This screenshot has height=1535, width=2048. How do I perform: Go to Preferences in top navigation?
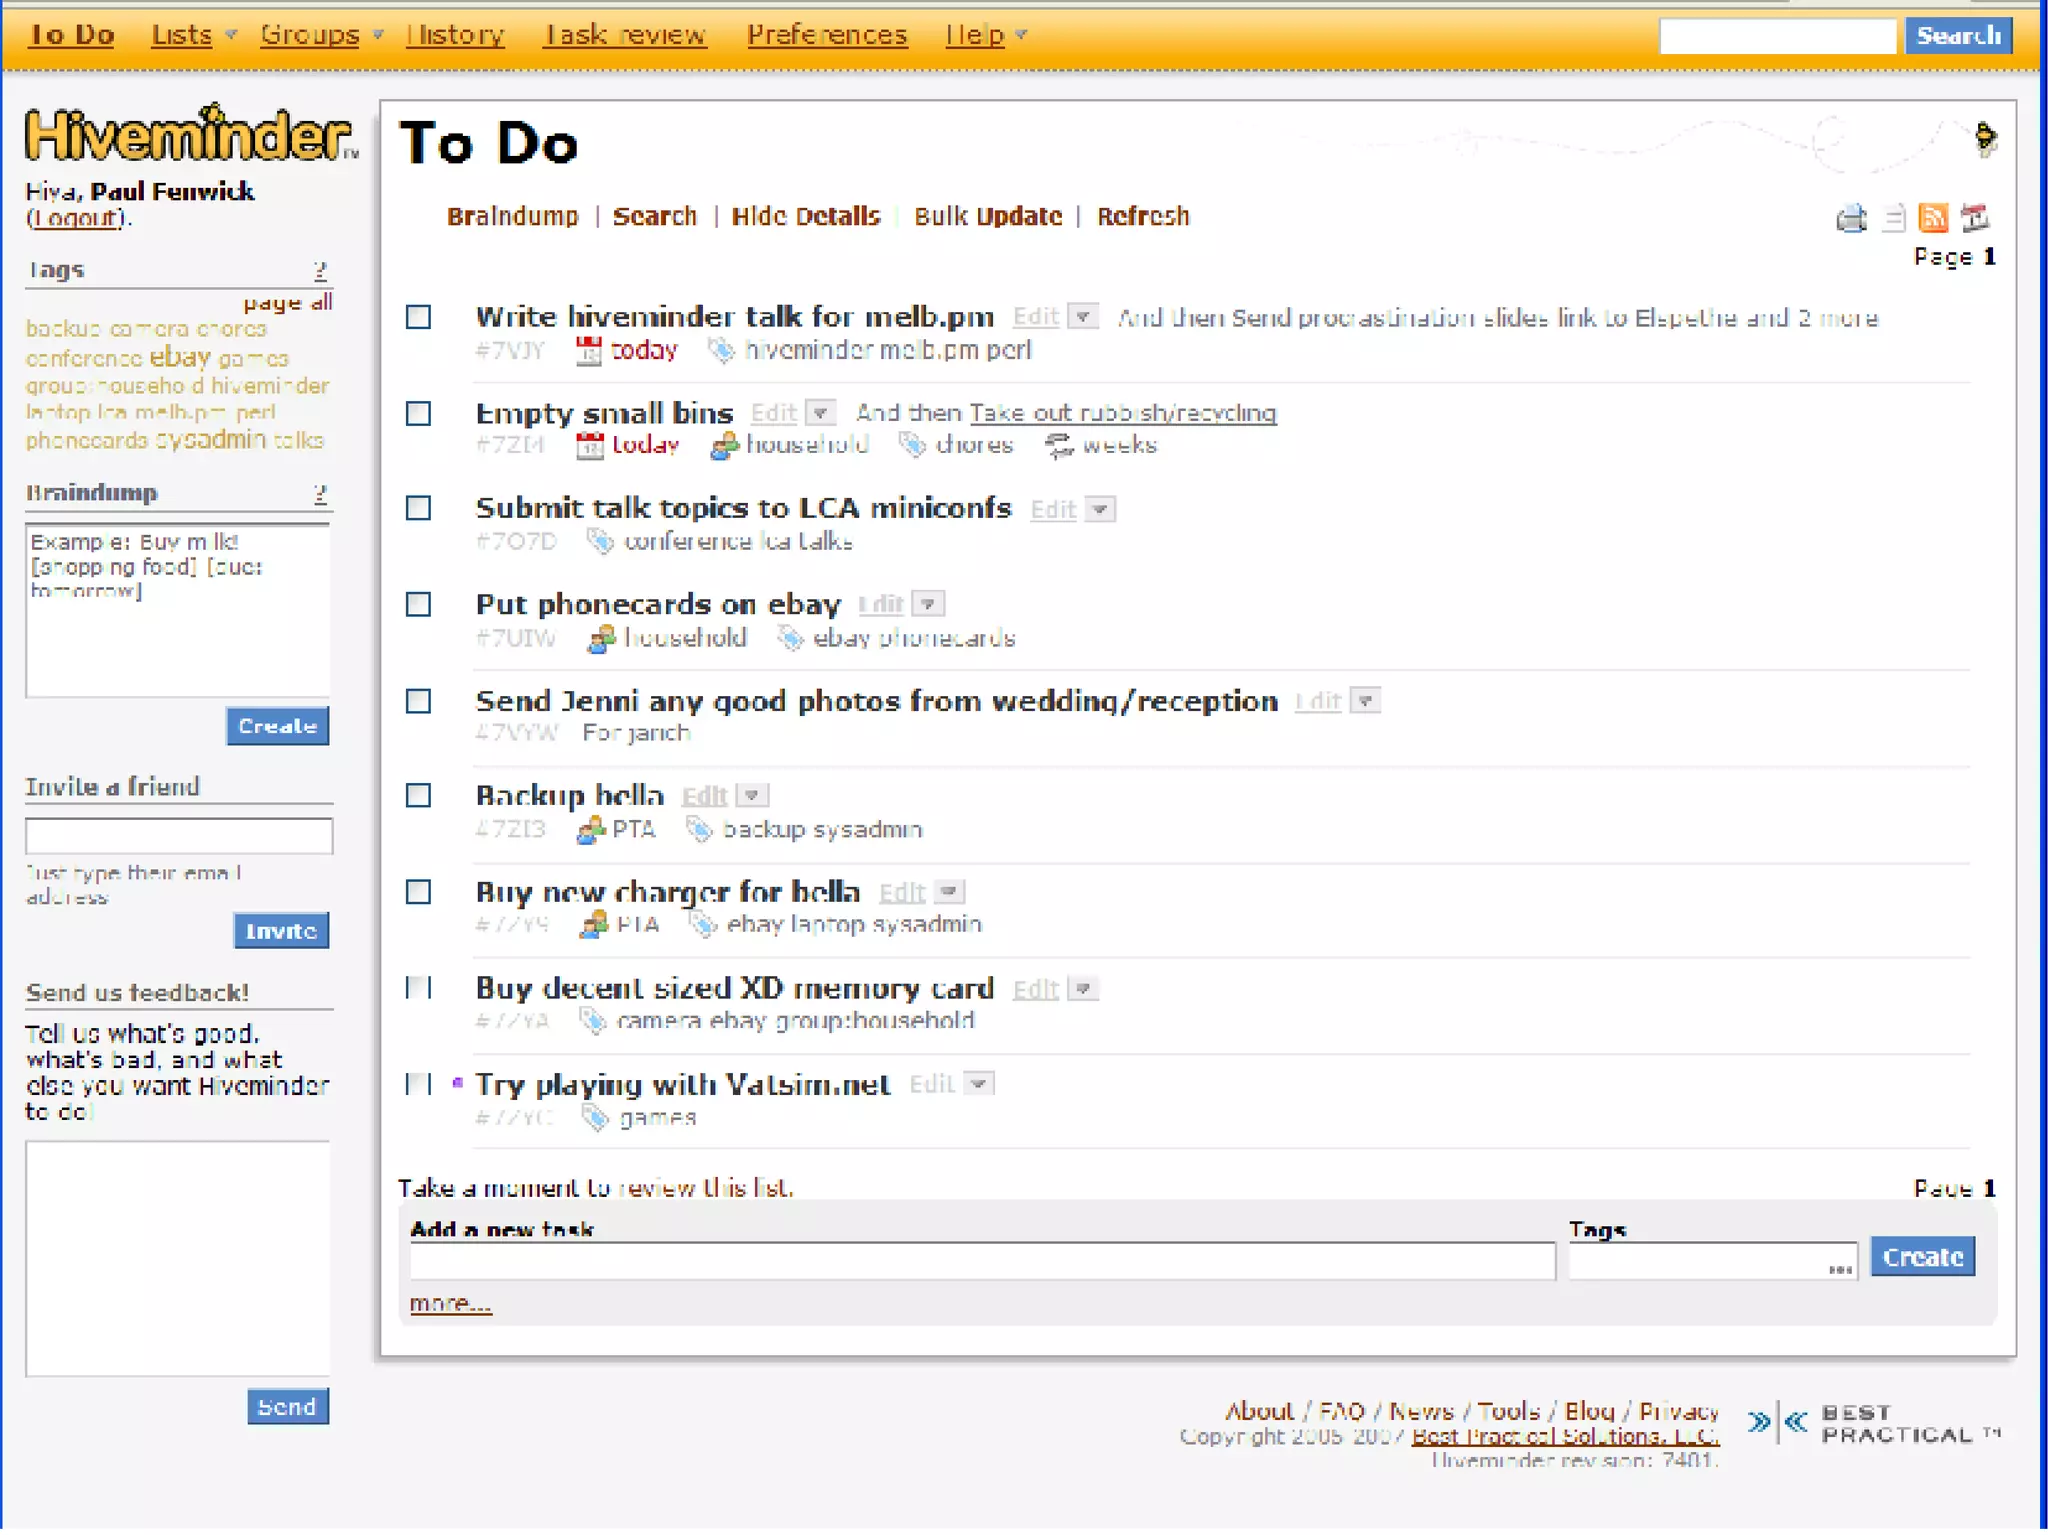(827, 35)
